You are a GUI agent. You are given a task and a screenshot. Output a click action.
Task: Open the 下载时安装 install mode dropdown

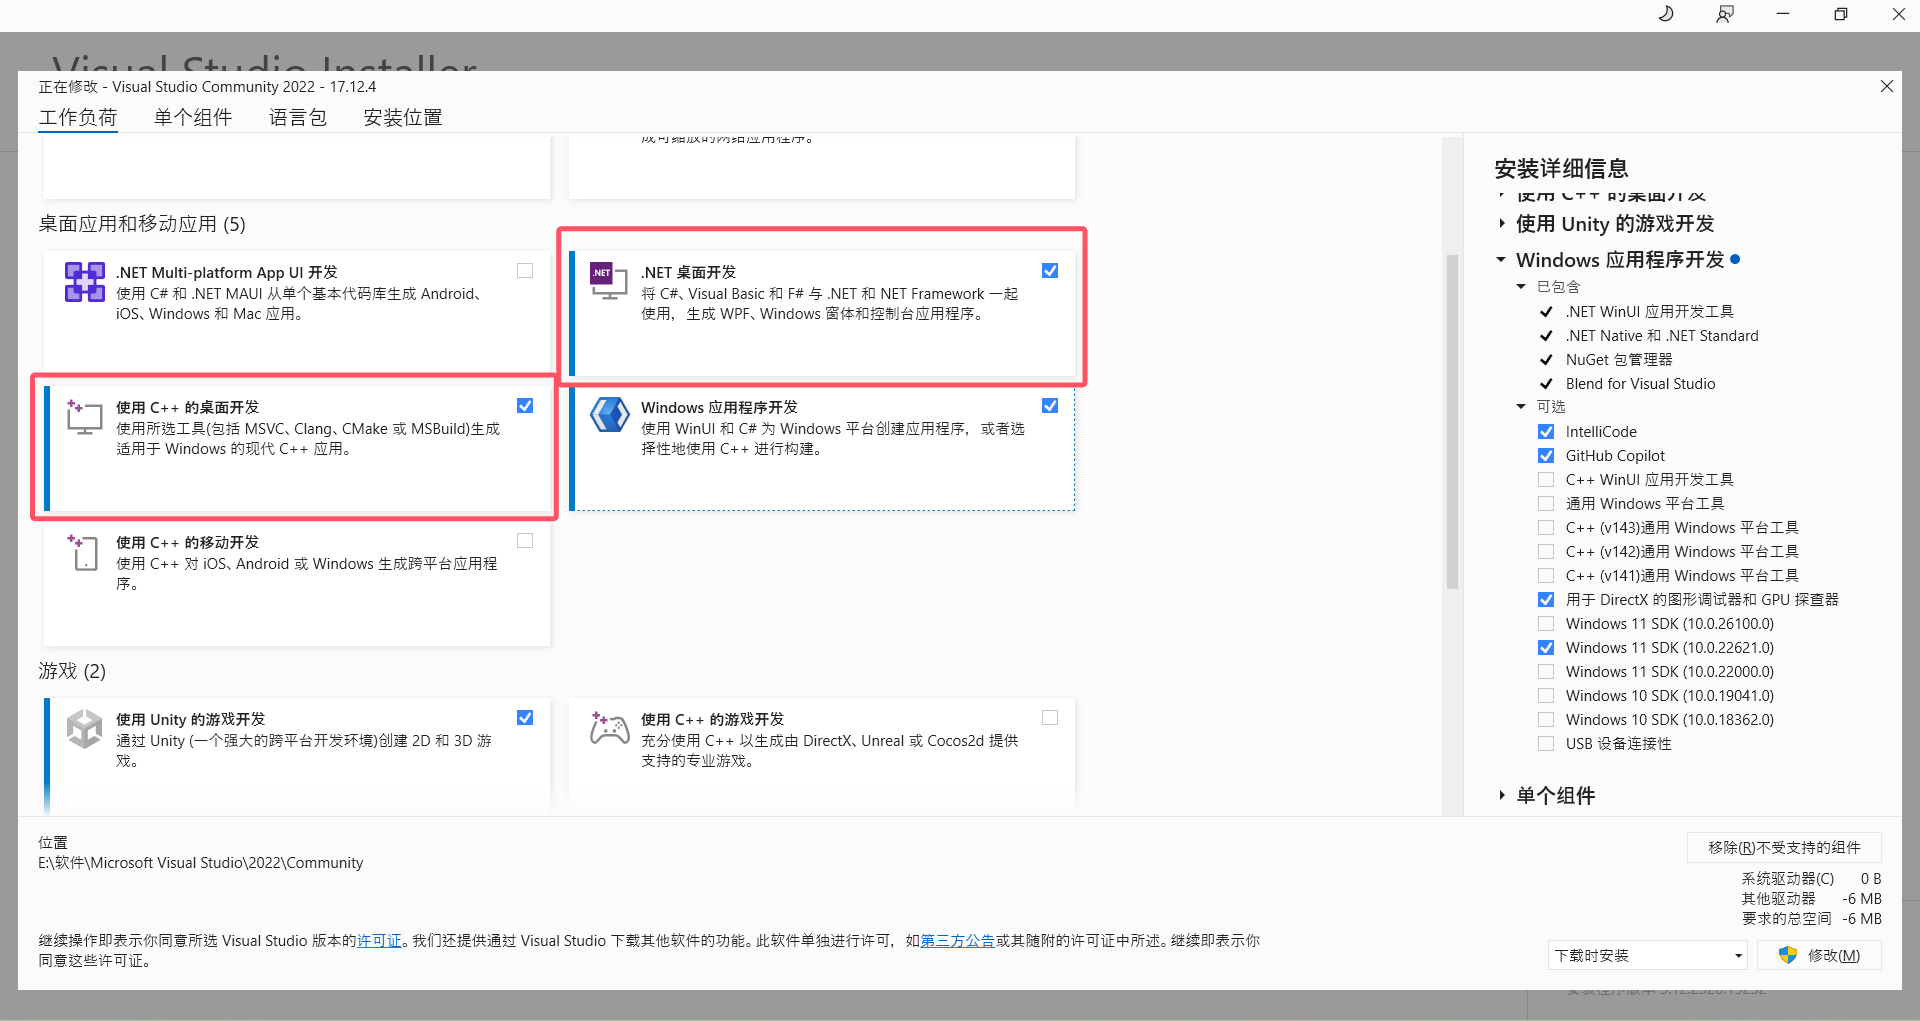(x=1647, y=955)
